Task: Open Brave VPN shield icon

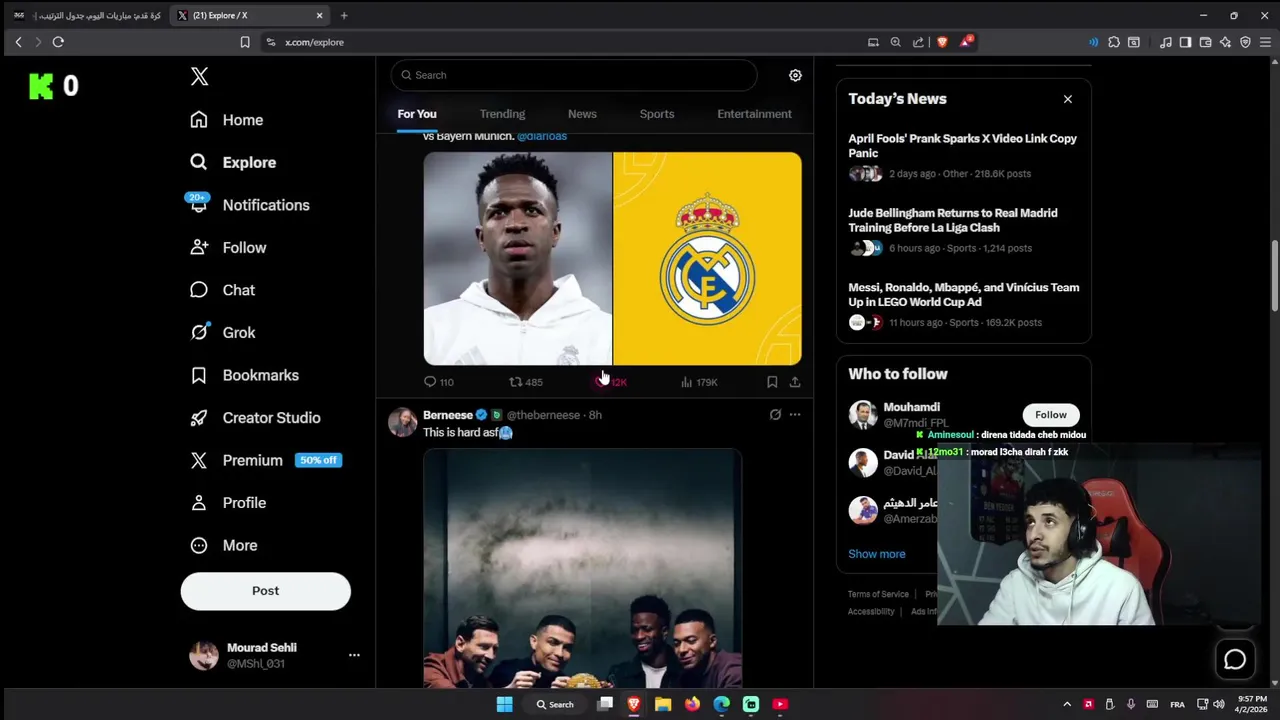Action: (x=1245, y=42)
